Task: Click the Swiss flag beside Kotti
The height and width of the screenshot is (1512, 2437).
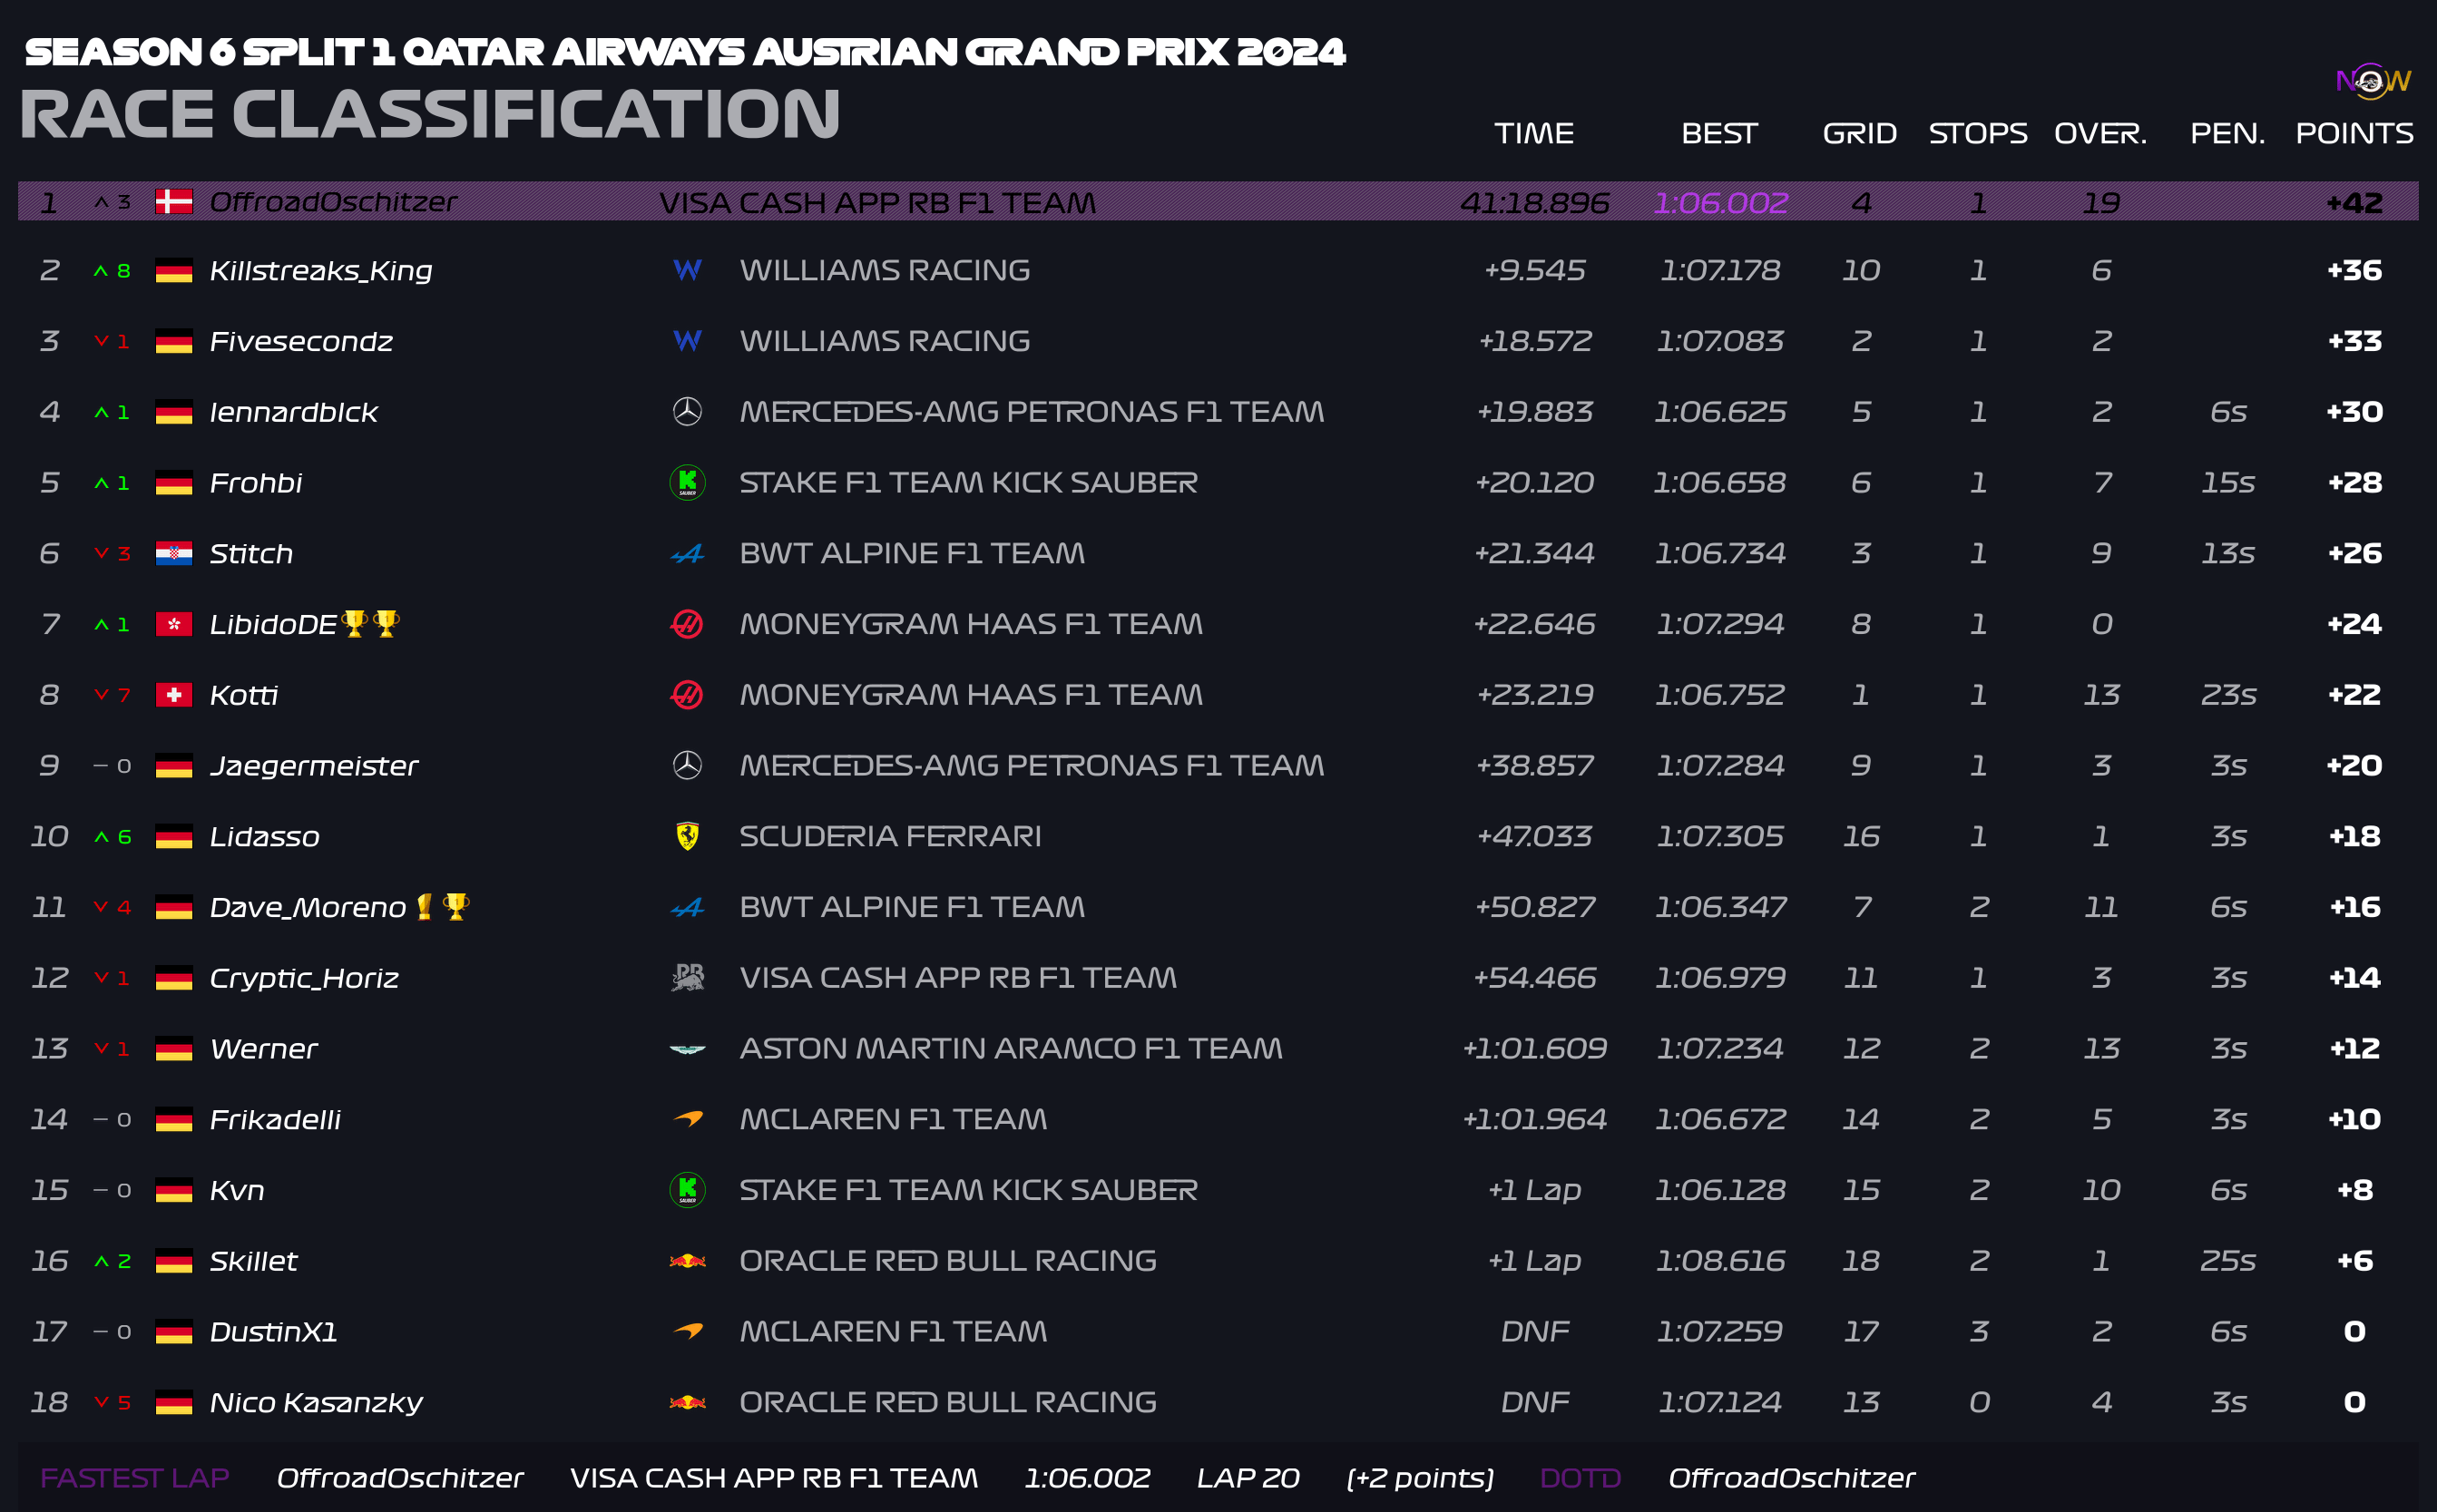Action: click(x=174, y=694)
